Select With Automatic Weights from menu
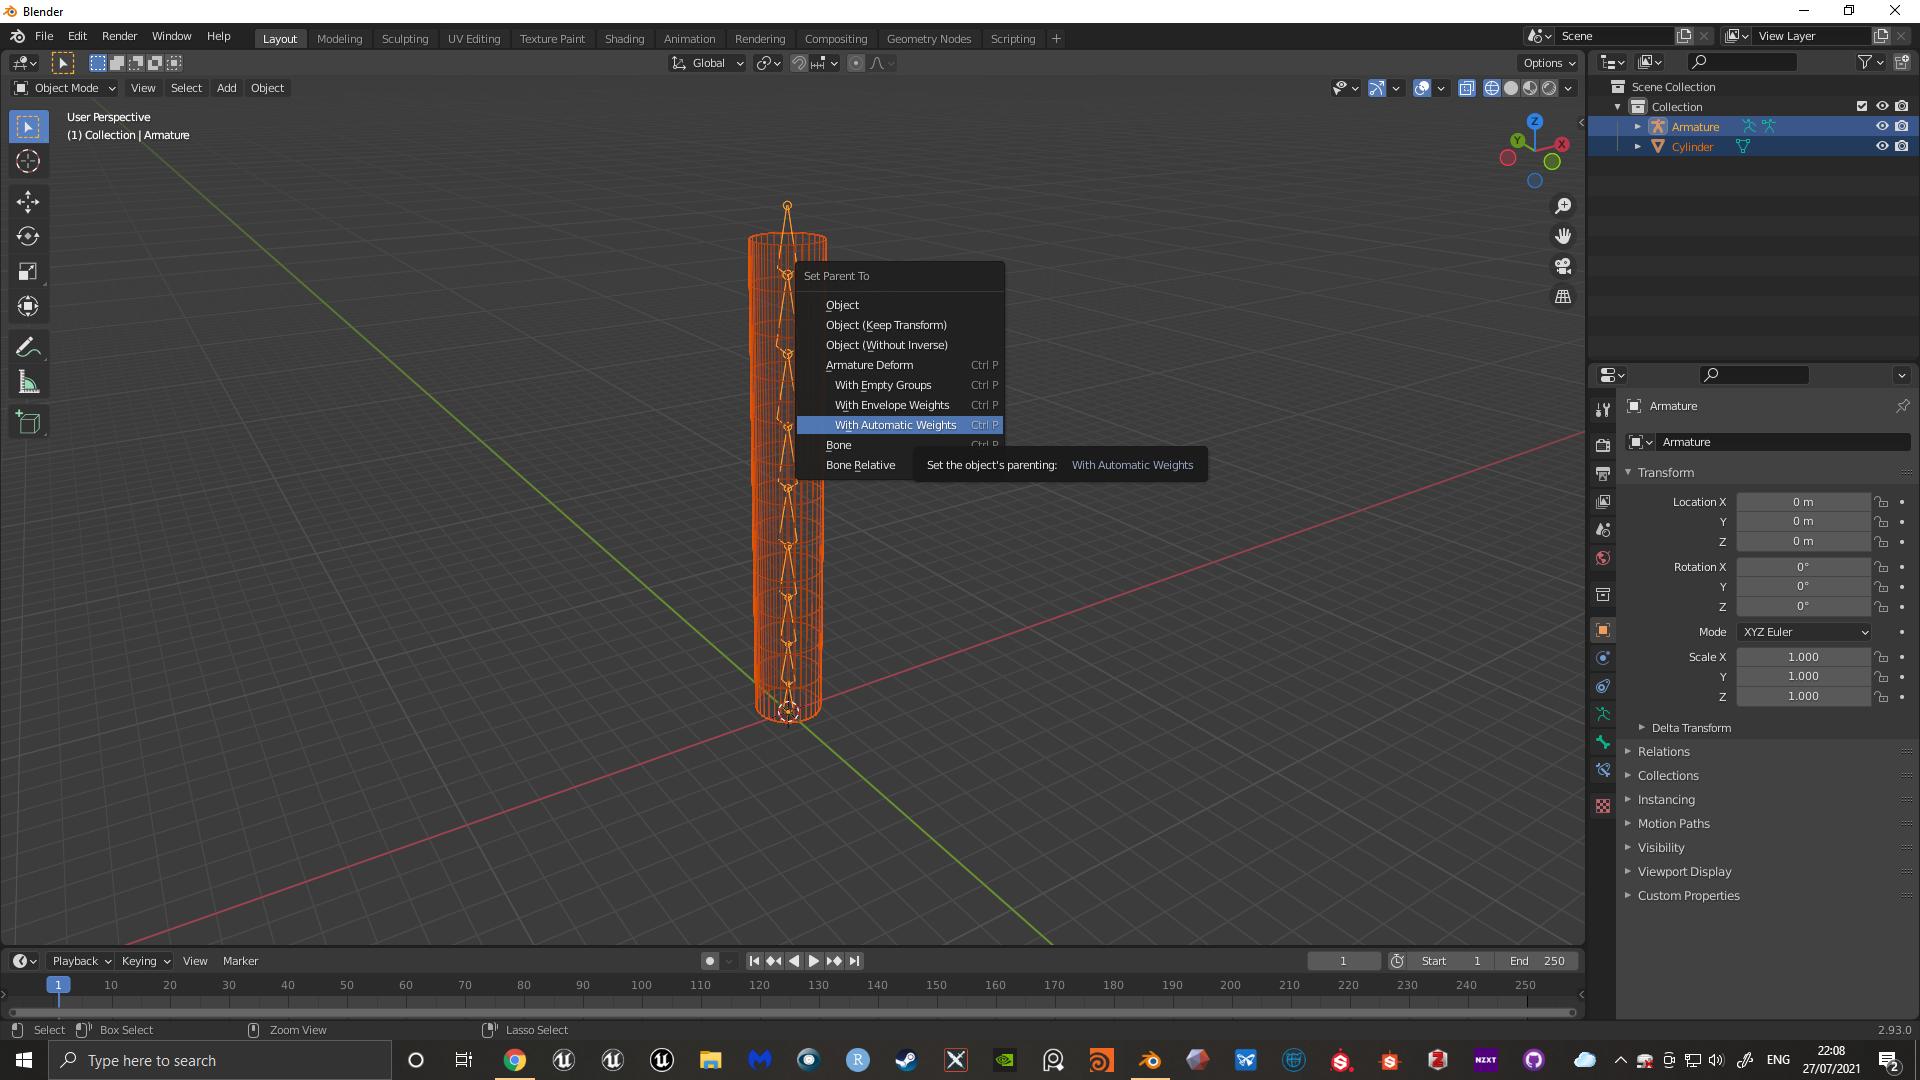Screen dimensions: 1920x1080 tap(895, 423)
